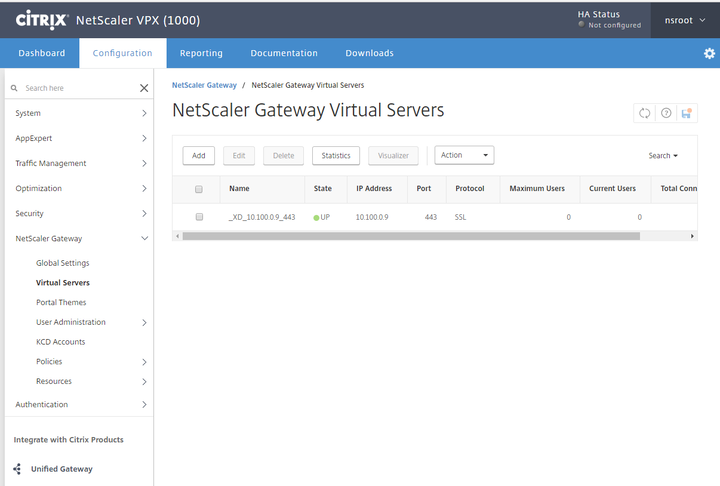Open the Action dropdown

(x=464, y=155)
